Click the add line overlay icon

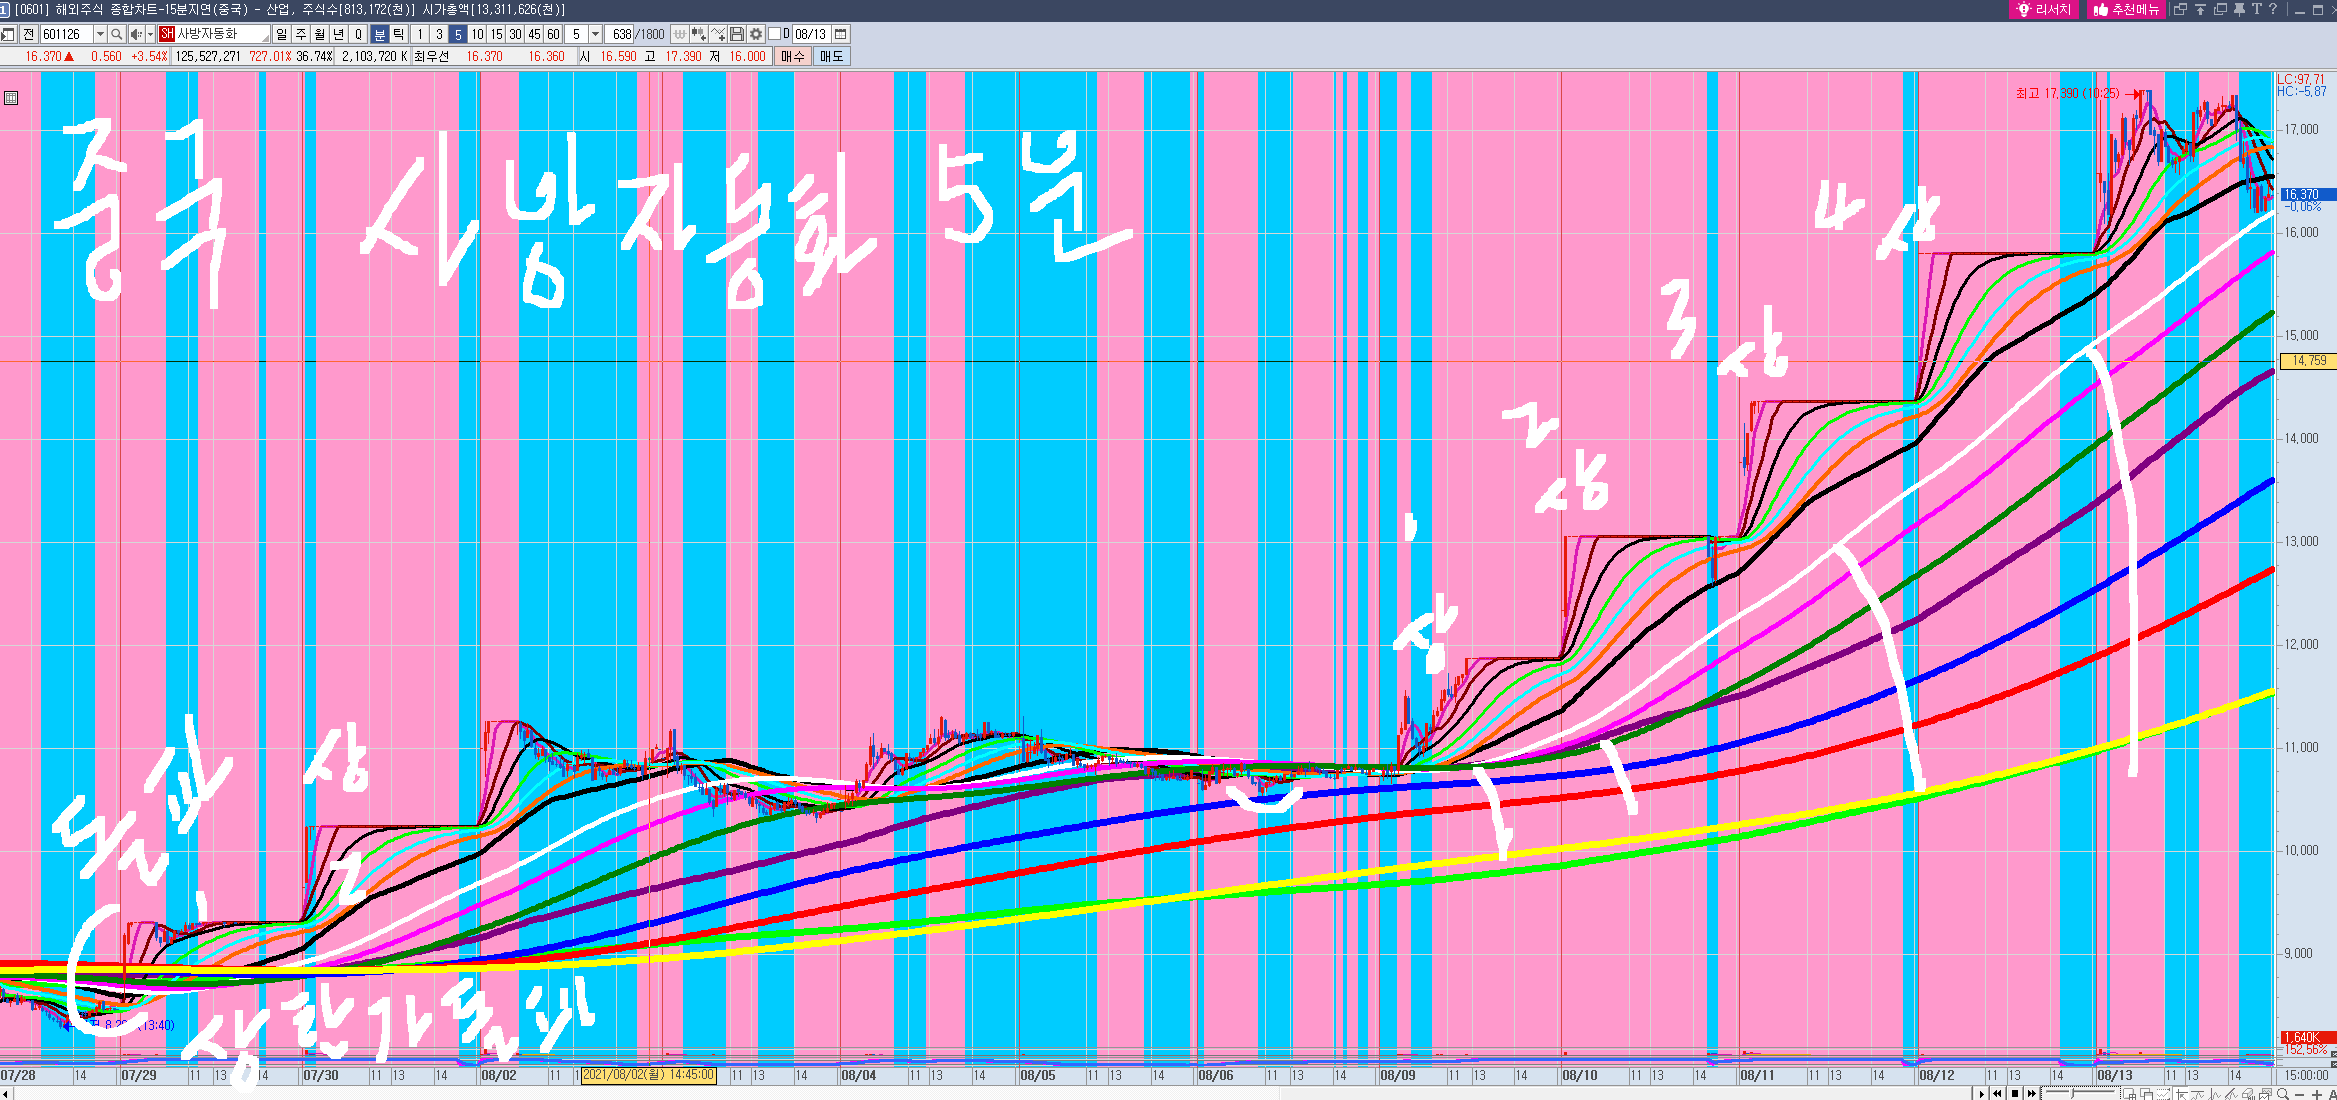pyautogui.click(x=718, y=34)
